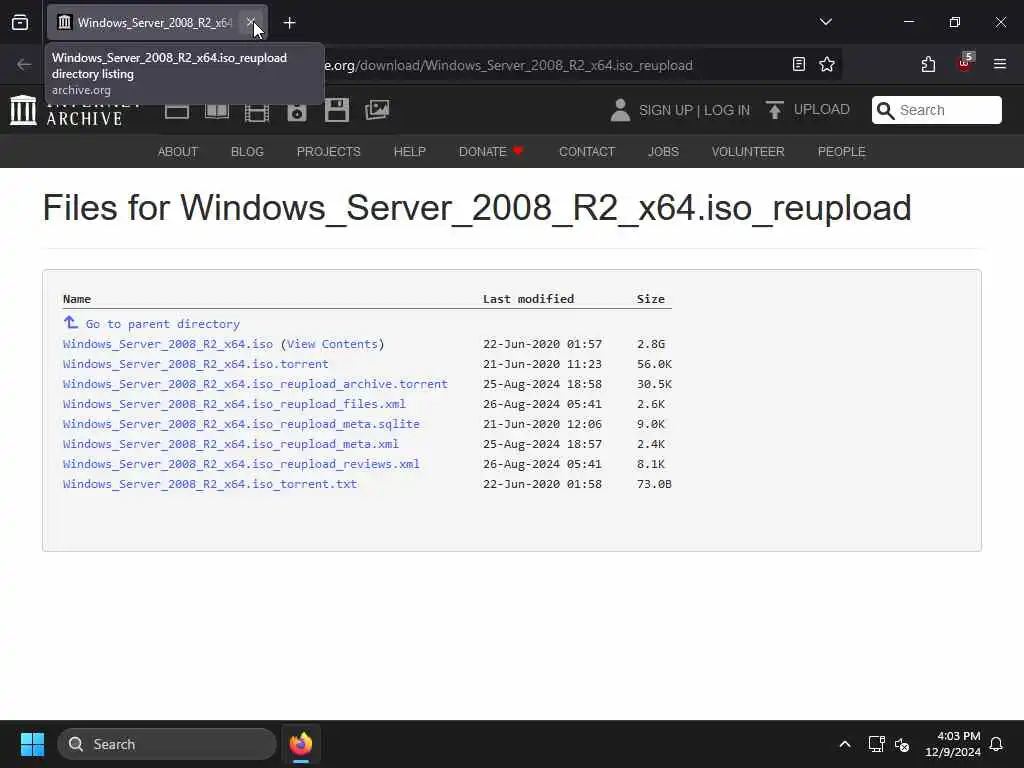Open the iso_reupload_meta.sqlite link
Image resolution: width=1024 pixels, height=768 pixels.
click(241, 424)
